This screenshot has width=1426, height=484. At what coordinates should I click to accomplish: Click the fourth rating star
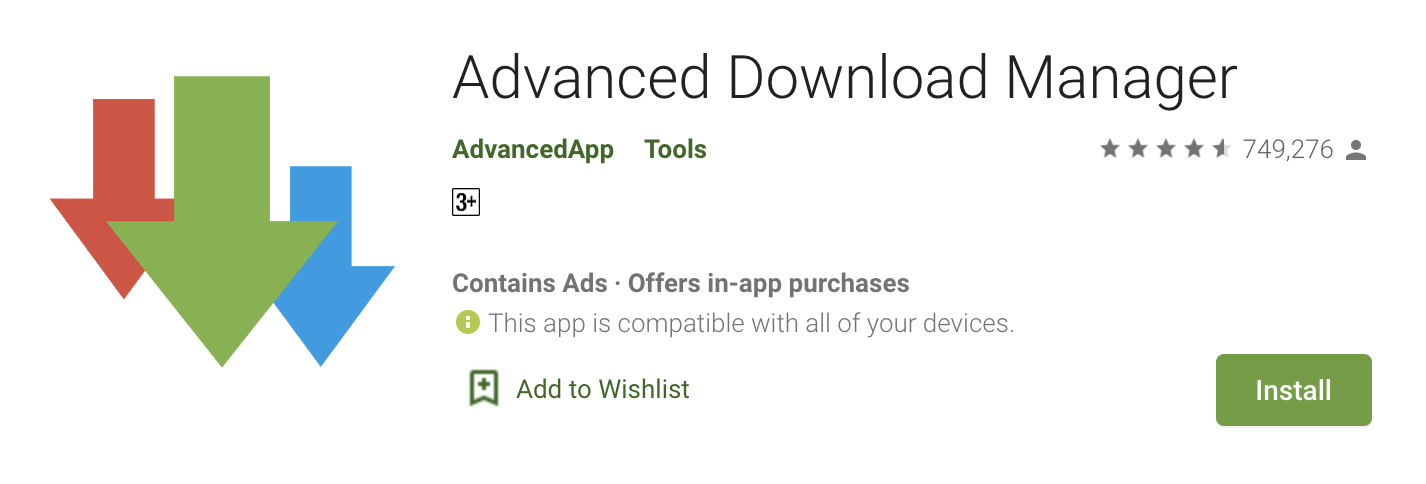click(x=1194, y=150)
